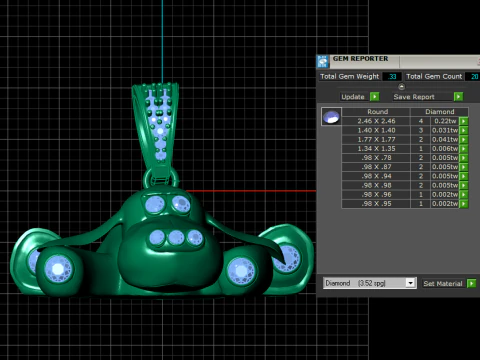
Task: Click the Total Gem Count label
Action: [434, 76]
